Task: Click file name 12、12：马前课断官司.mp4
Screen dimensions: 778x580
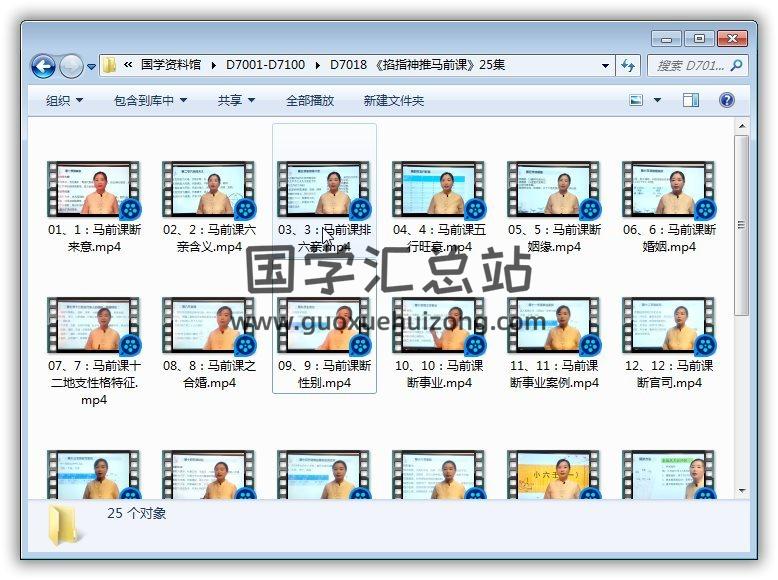Action: tap(669, 374)
